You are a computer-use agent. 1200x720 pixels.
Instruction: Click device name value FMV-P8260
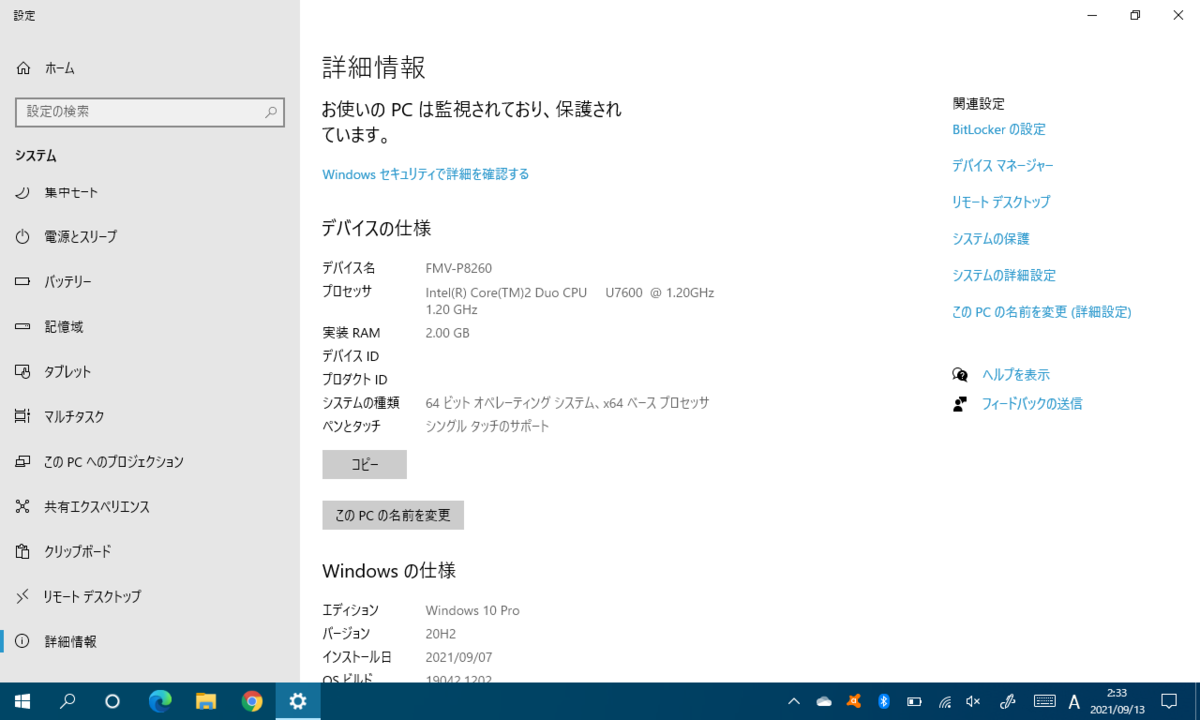point(459,268)
